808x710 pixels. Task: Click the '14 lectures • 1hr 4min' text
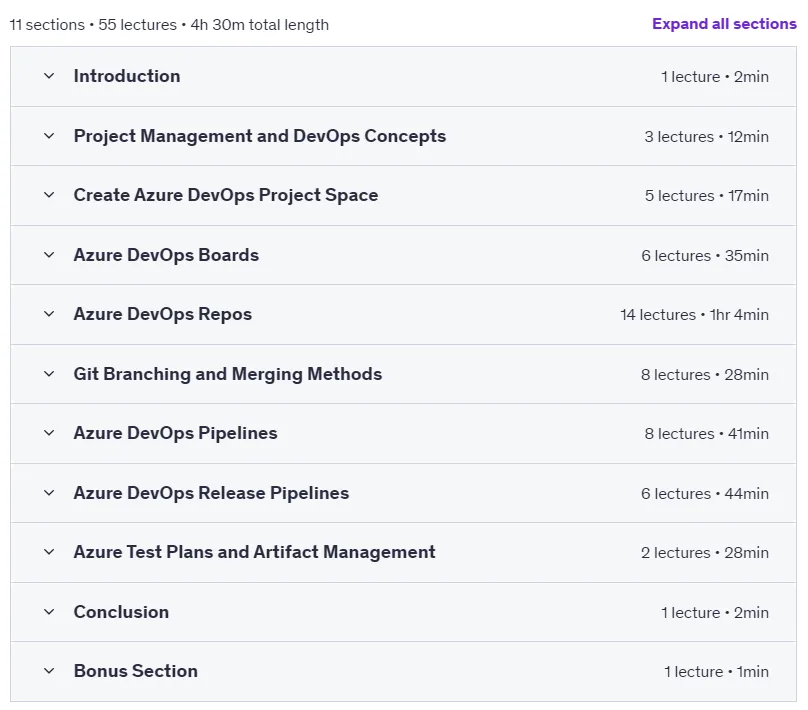694,315
